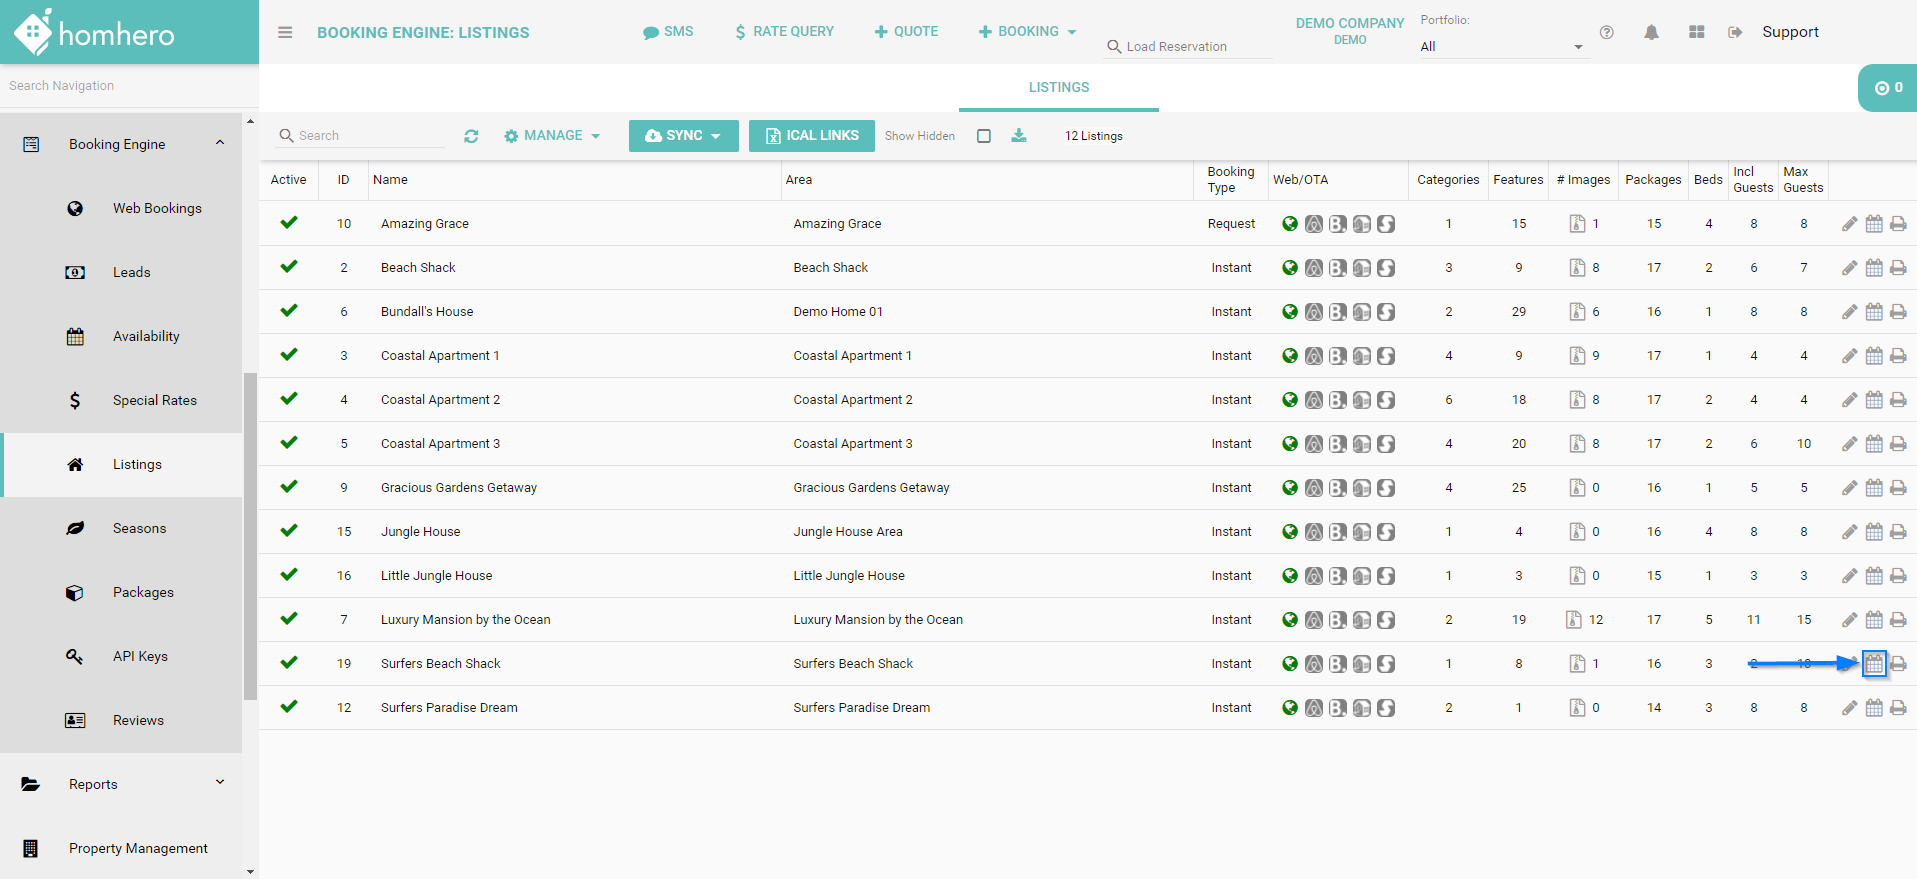Click Airbnb icon for Amazing Grace row
1917x879 pixels.
coord(1314,224)
